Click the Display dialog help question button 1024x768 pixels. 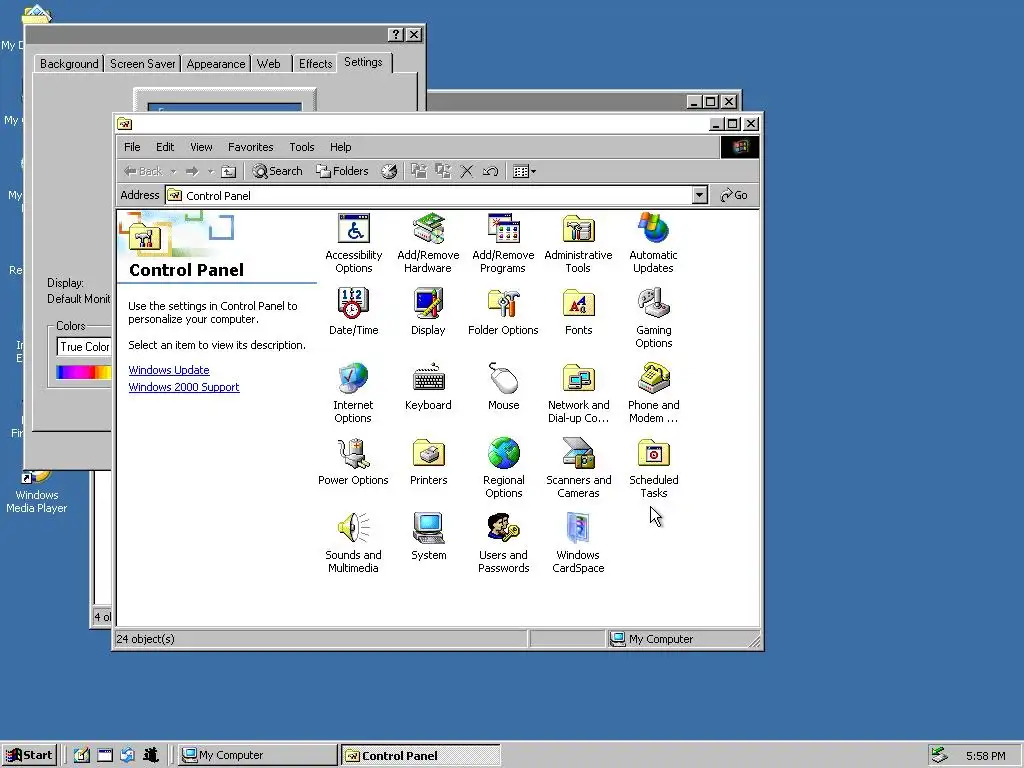click(395, 35)
